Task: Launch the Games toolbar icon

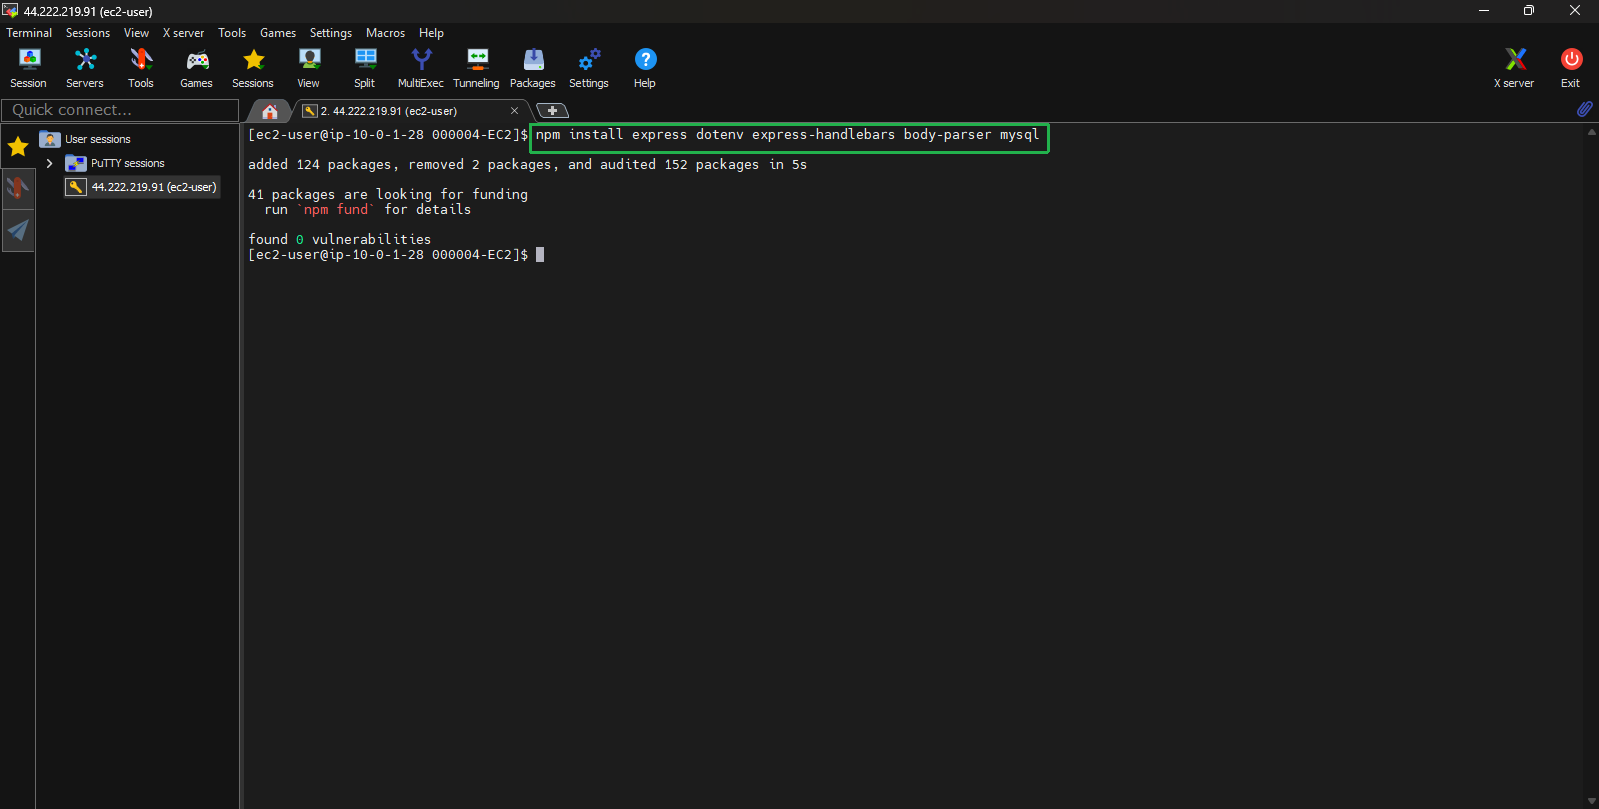Action: click(x=196, y=68)
